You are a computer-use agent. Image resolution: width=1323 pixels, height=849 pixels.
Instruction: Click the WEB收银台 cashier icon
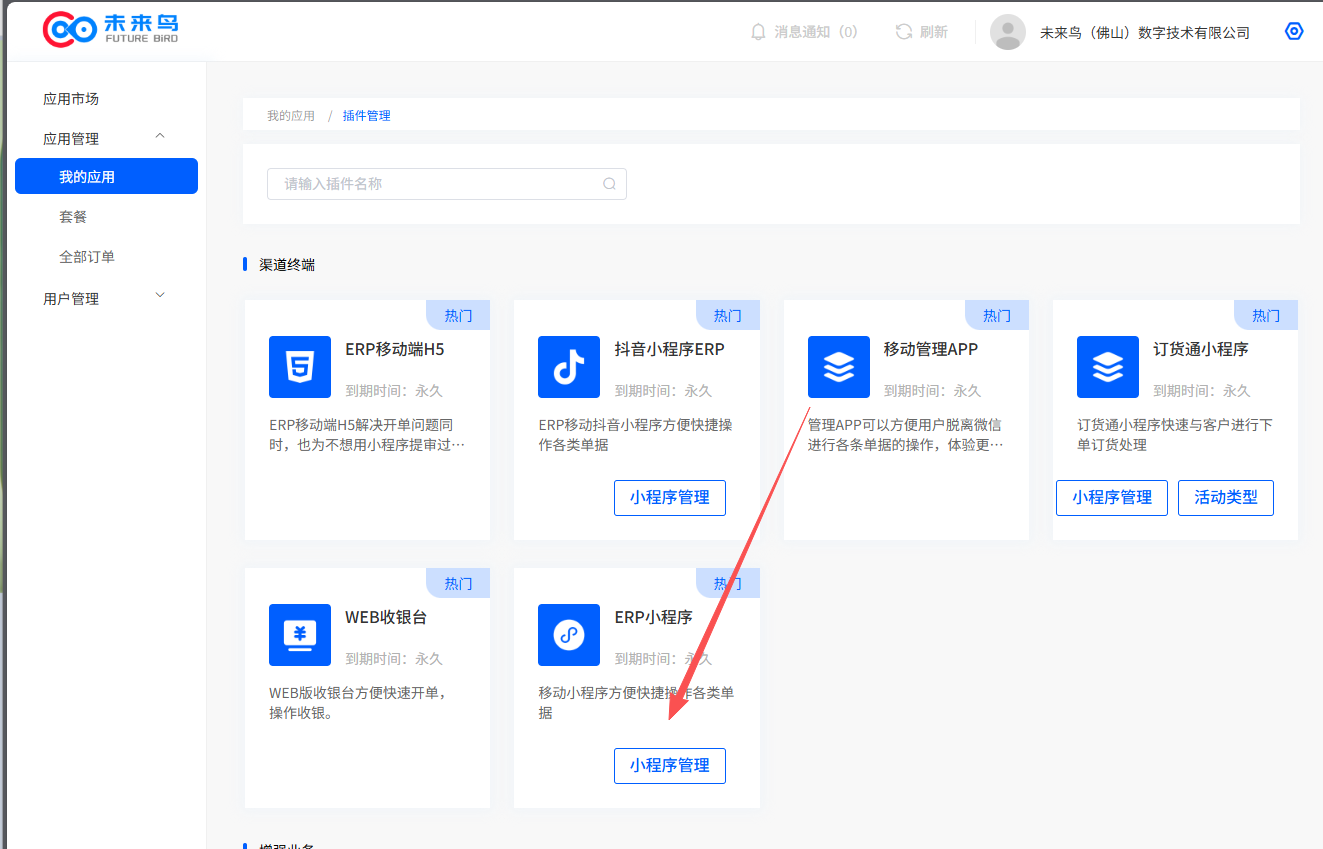[299, 635]
